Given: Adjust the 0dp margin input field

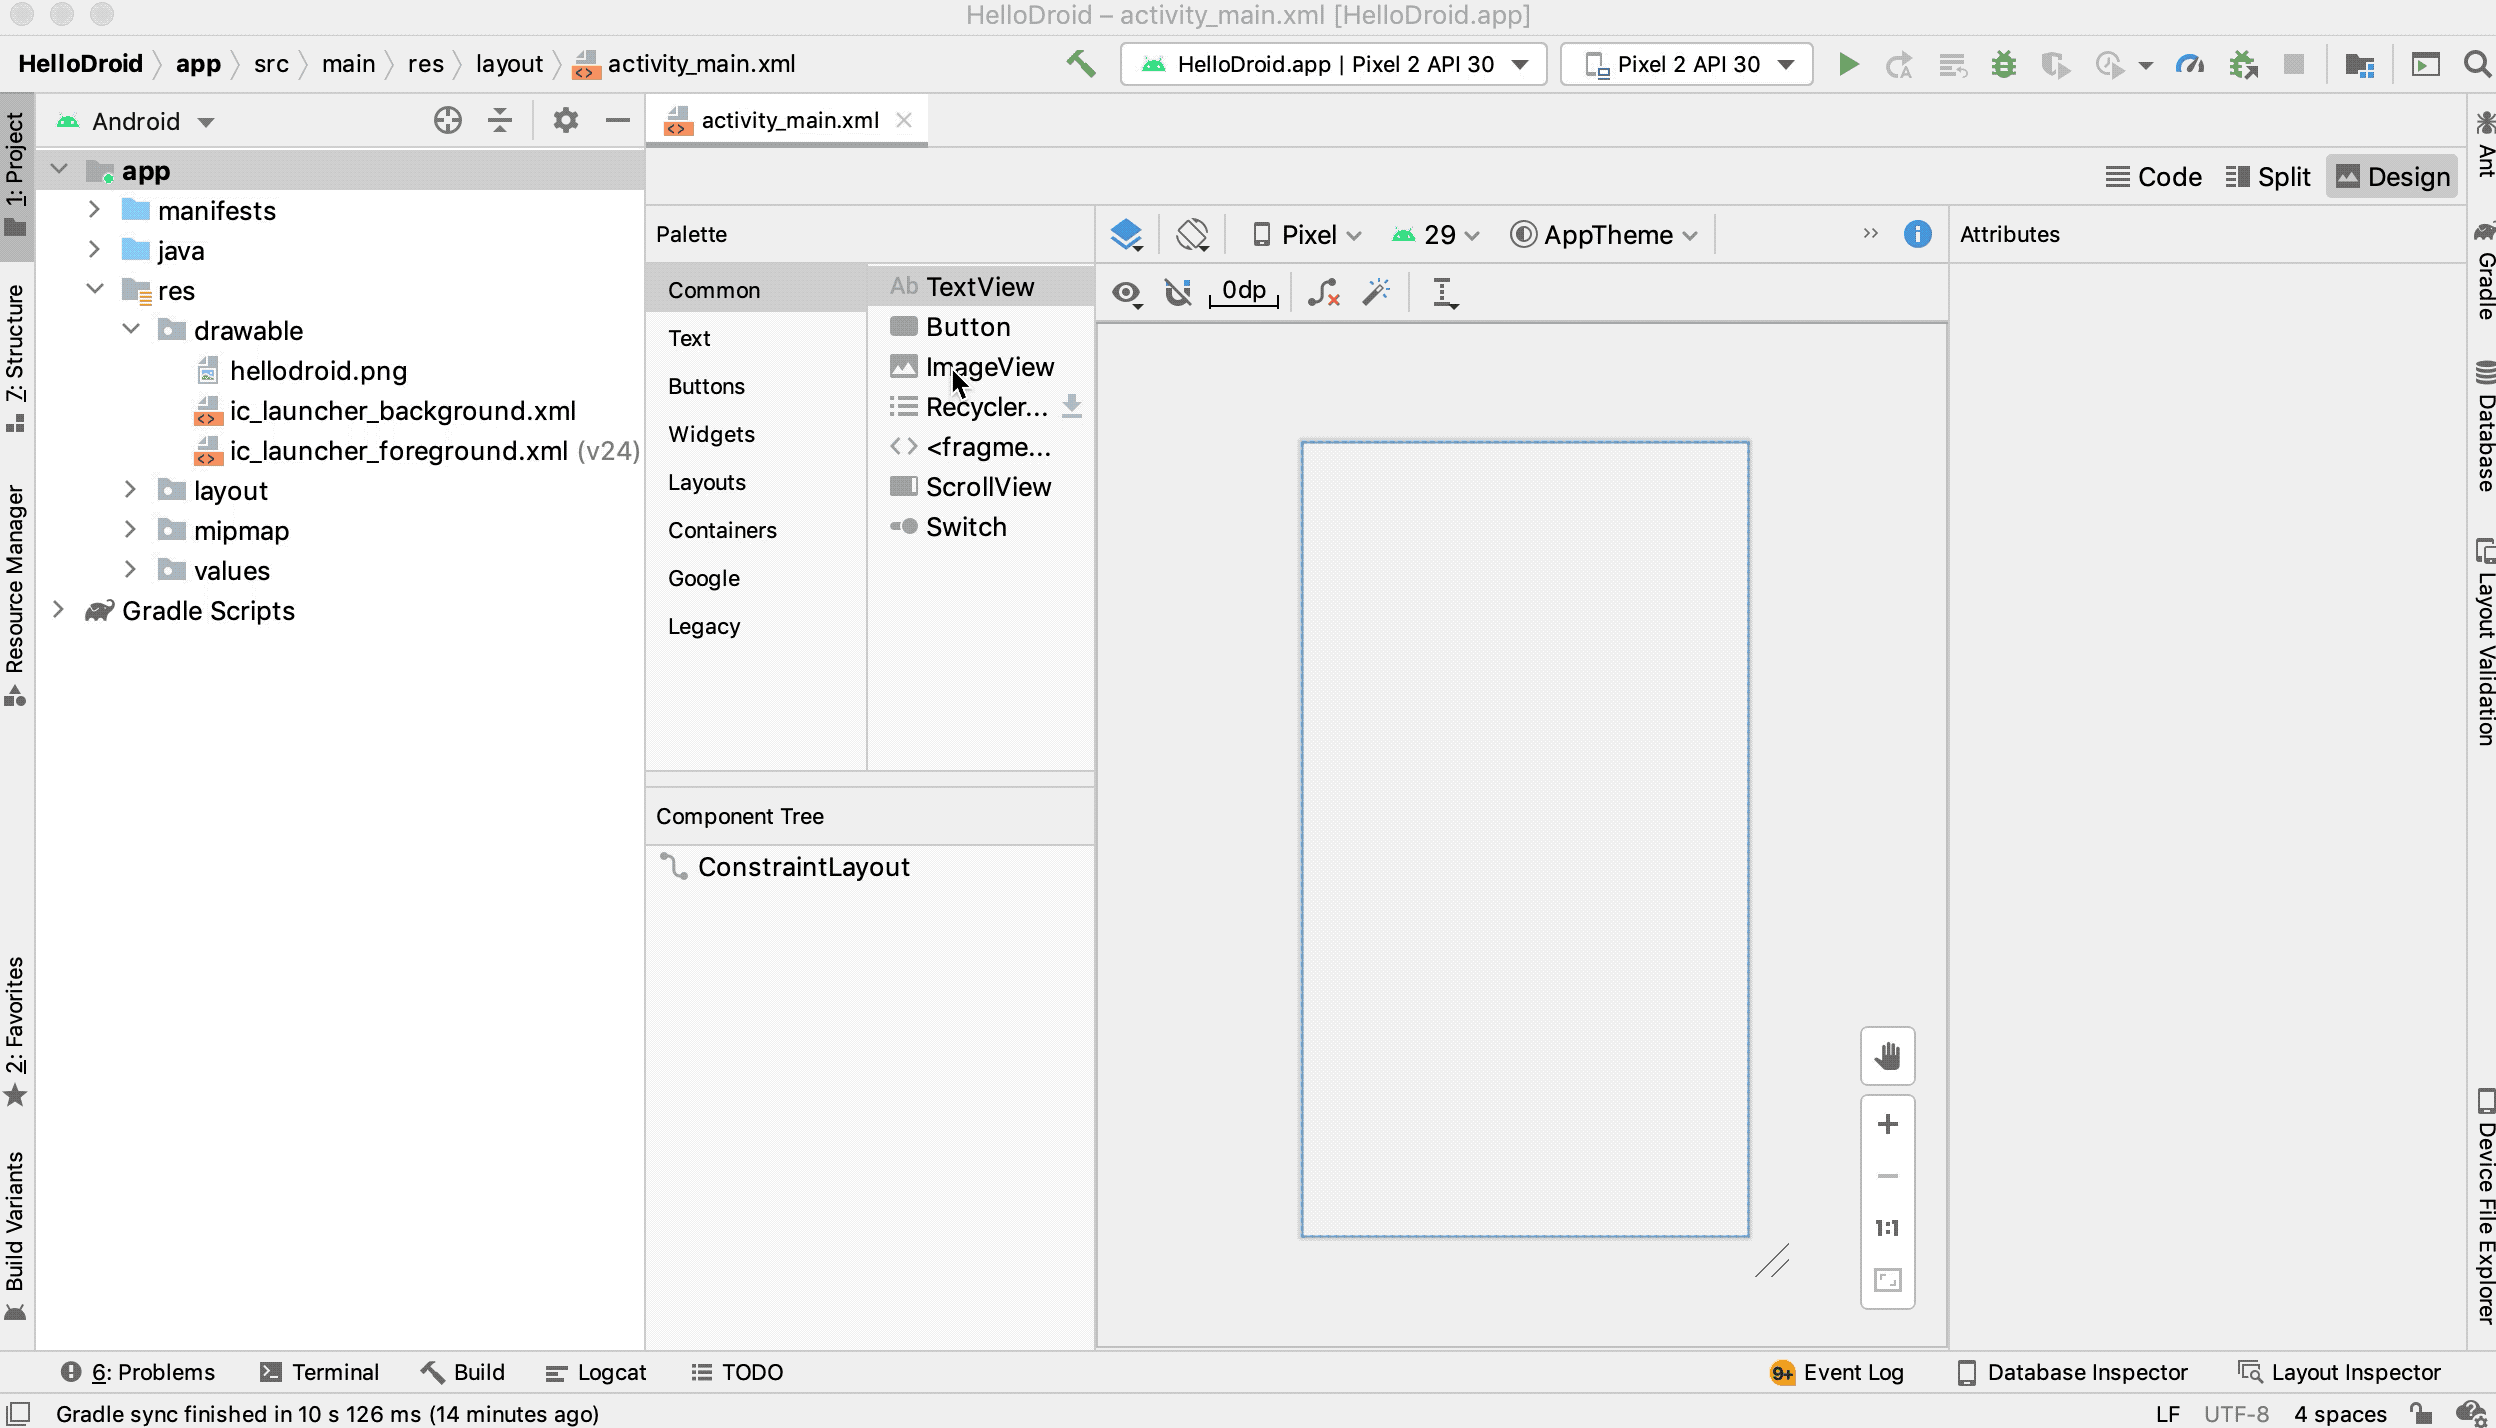Looking at the screenshot, I should point(1245,291).
